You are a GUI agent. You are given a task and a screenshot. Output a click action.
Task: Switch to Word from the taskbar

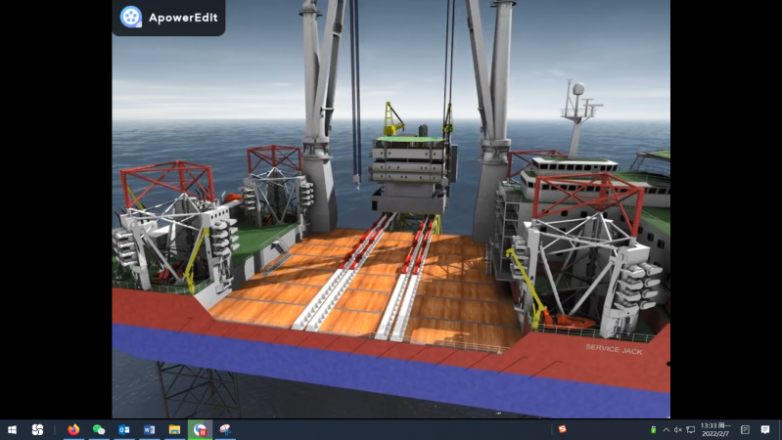click(x=149, y=430)
